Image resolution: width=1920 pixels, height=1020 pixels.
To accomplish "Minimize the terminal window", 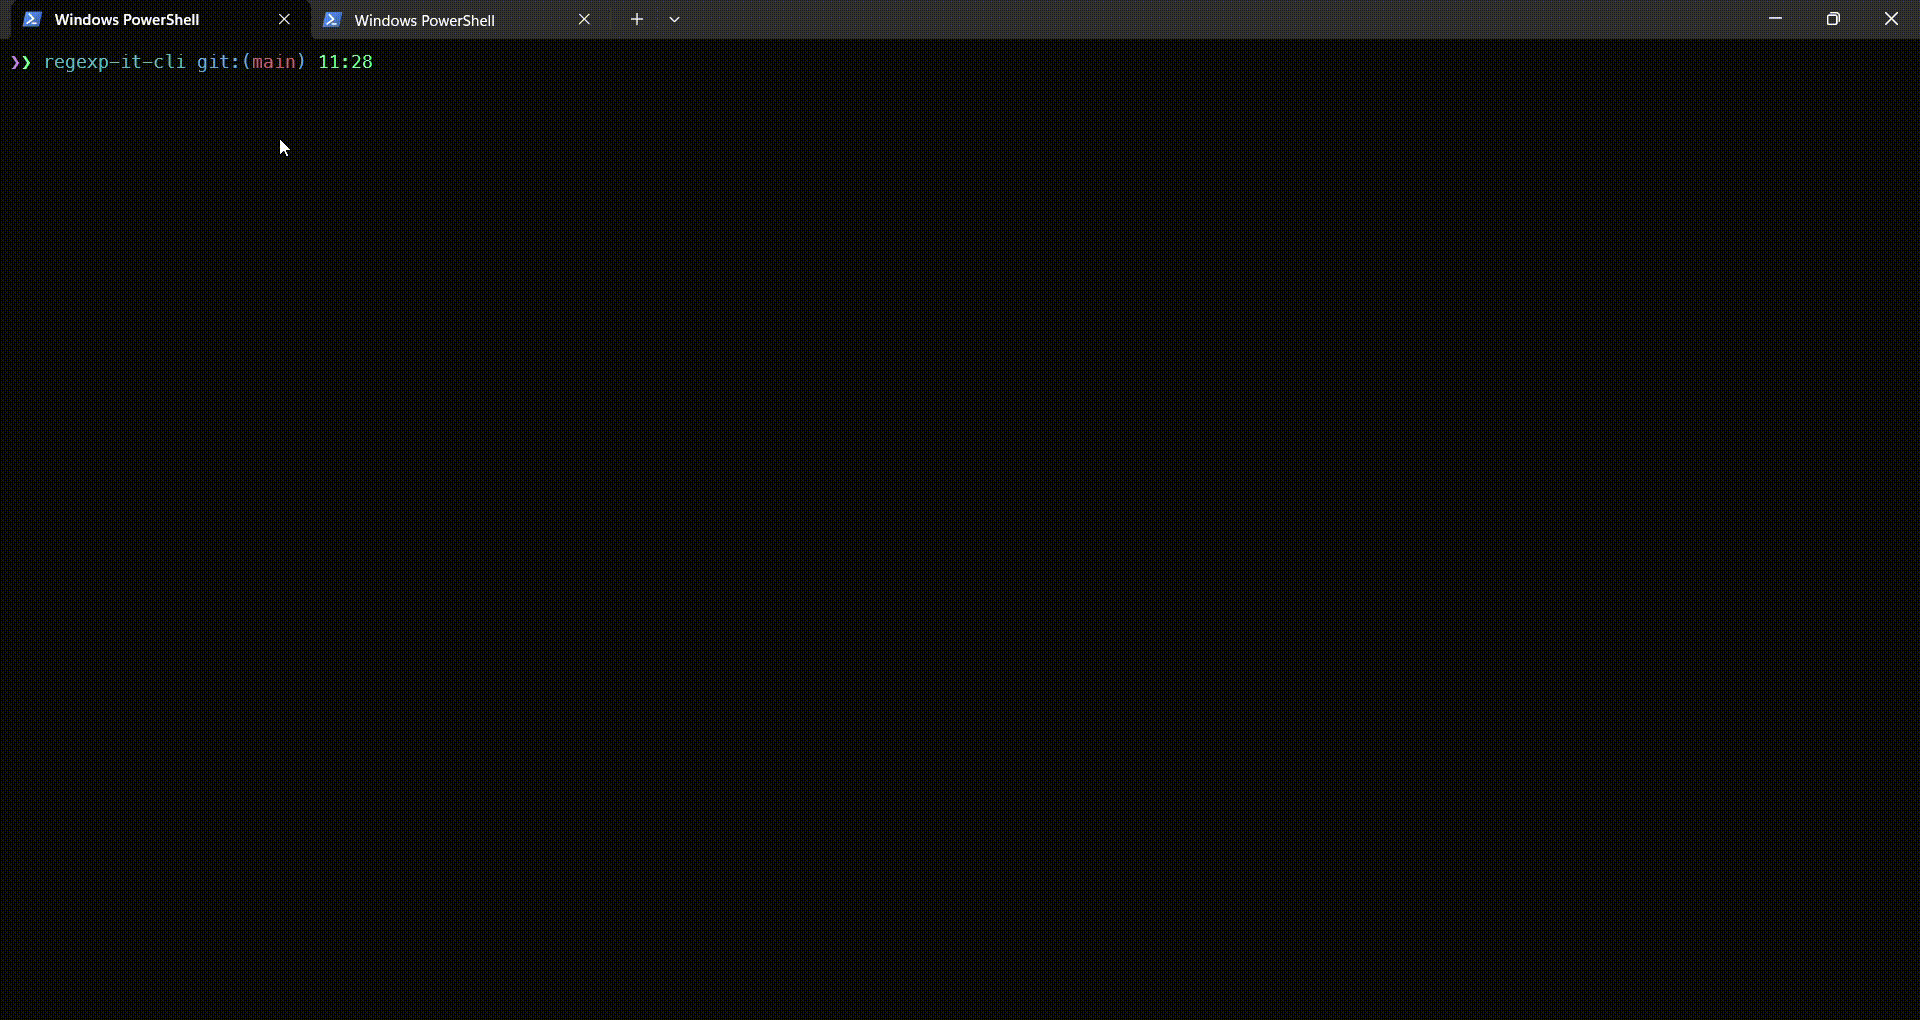I will pos(1776,19).
